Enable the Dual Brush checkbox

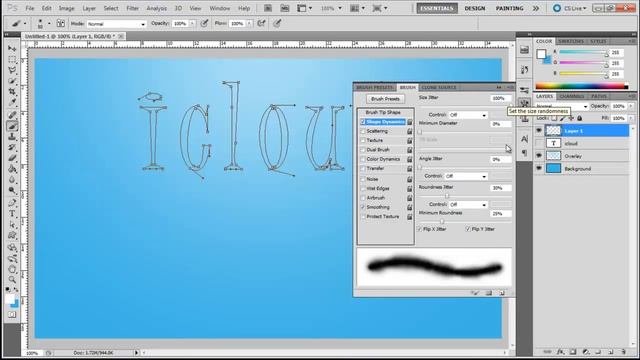click(x=362, y=150)
